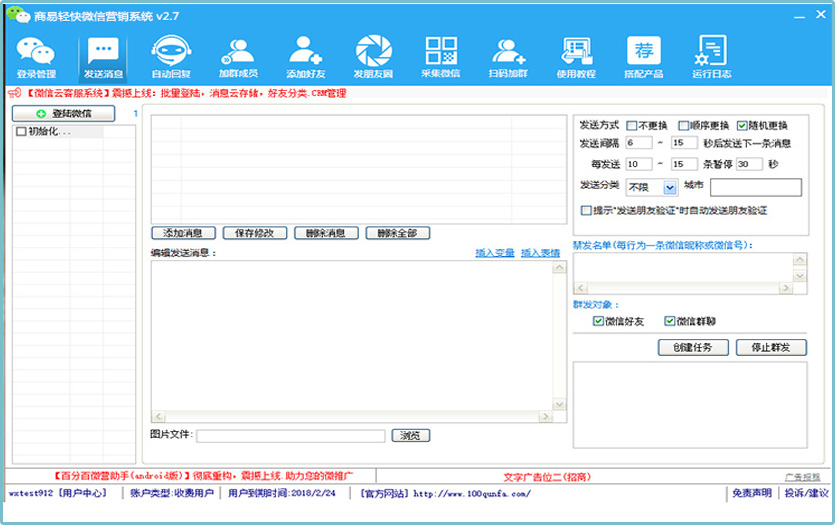
Task: Open the 用户中心 user center link
Action: point(82,493)
